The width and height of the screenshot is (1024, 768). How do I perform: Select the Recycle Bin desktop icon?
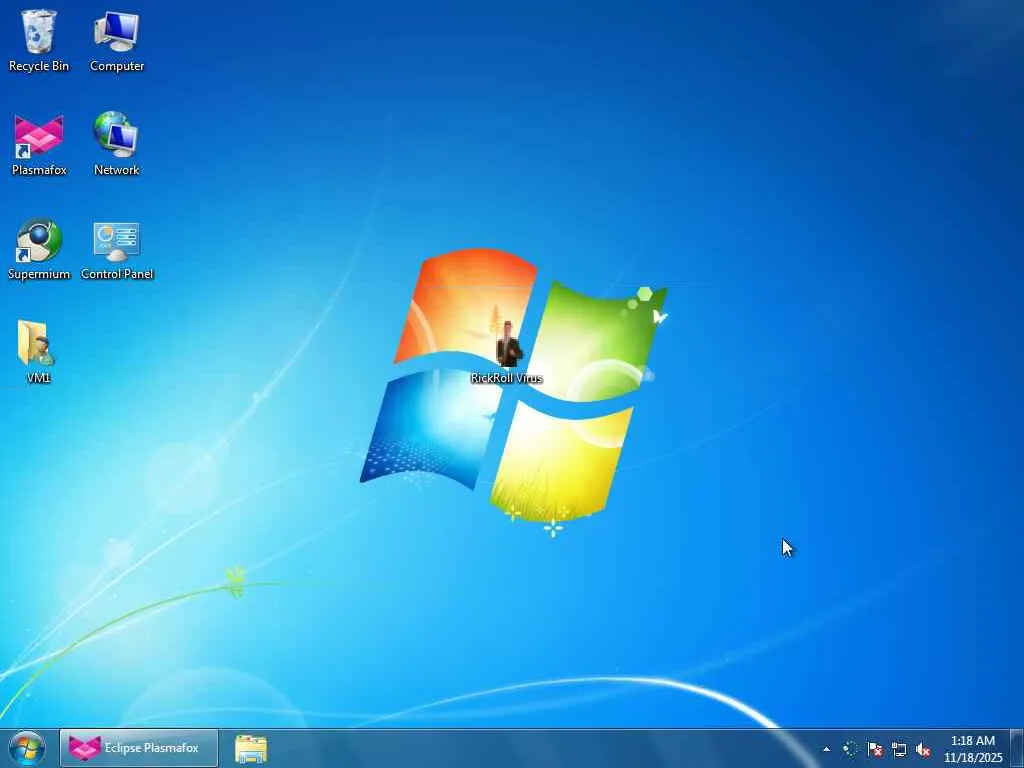(x=39, y=40)
